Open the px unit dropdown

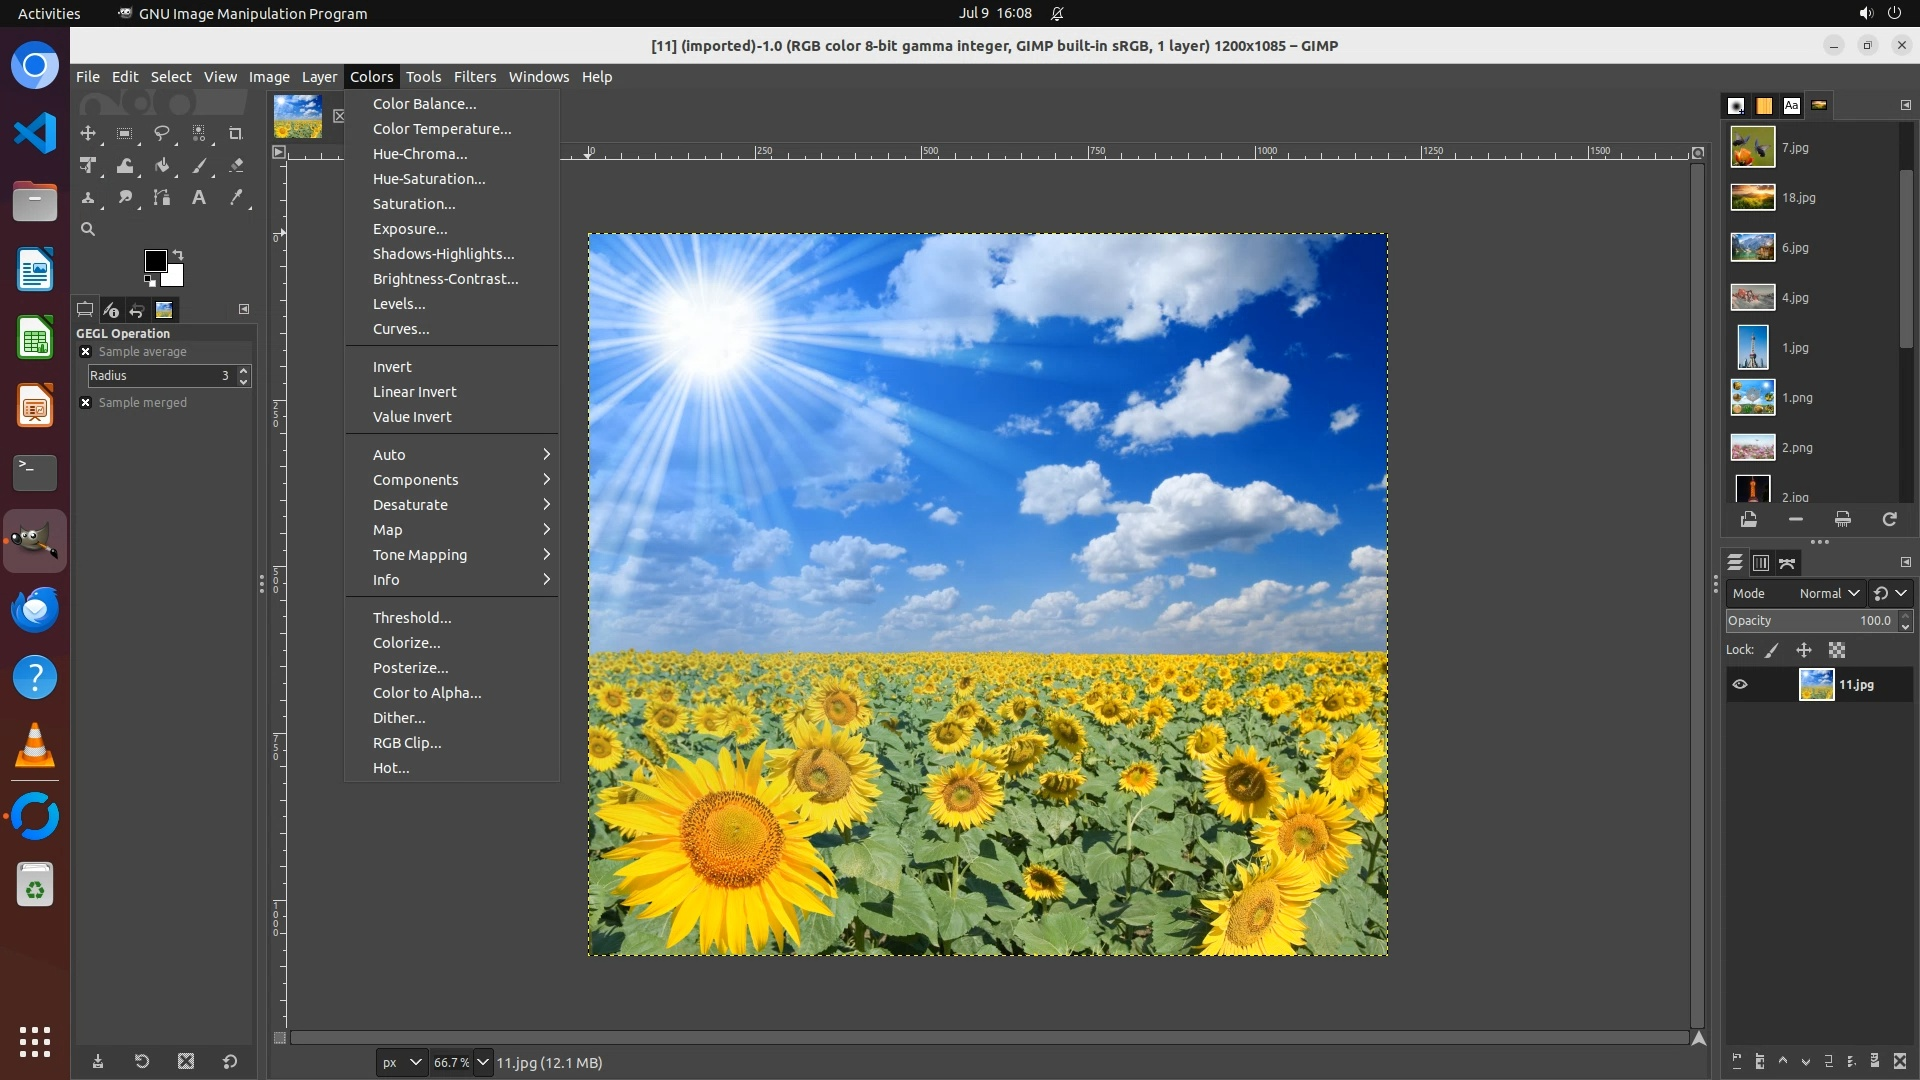tap(401, 1063)
